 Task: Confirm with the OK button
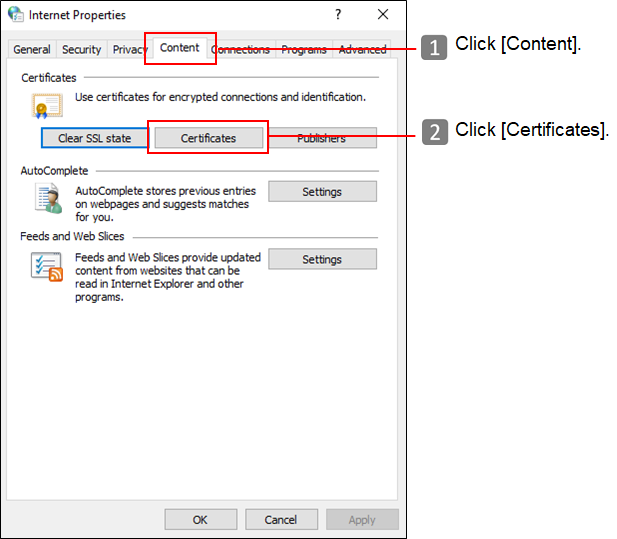[x=201, y=520]
